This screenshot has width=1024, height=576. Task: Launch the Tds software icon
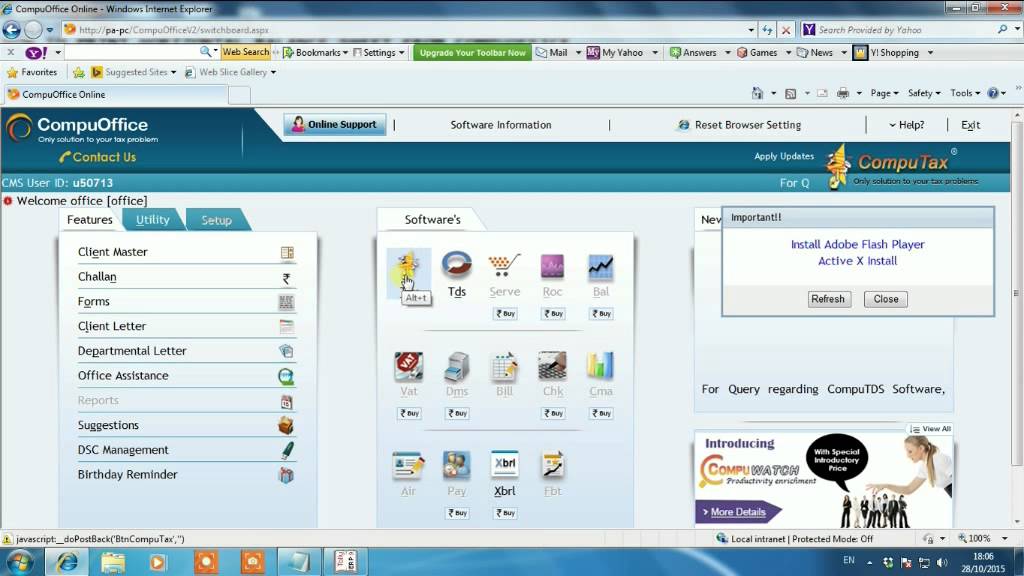pos(456,265)
